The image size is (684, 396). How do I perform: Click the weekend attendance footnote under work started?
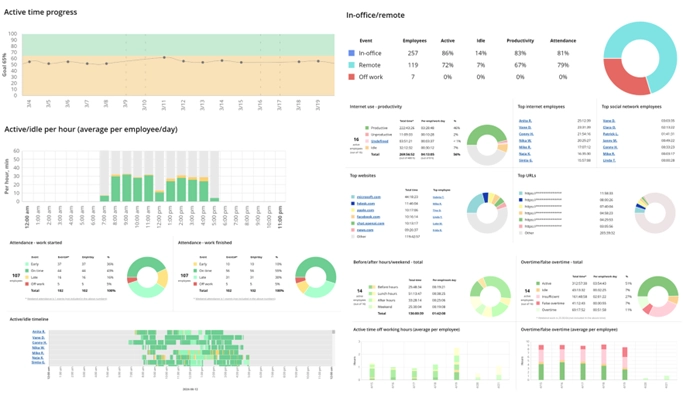pos(66,299)
